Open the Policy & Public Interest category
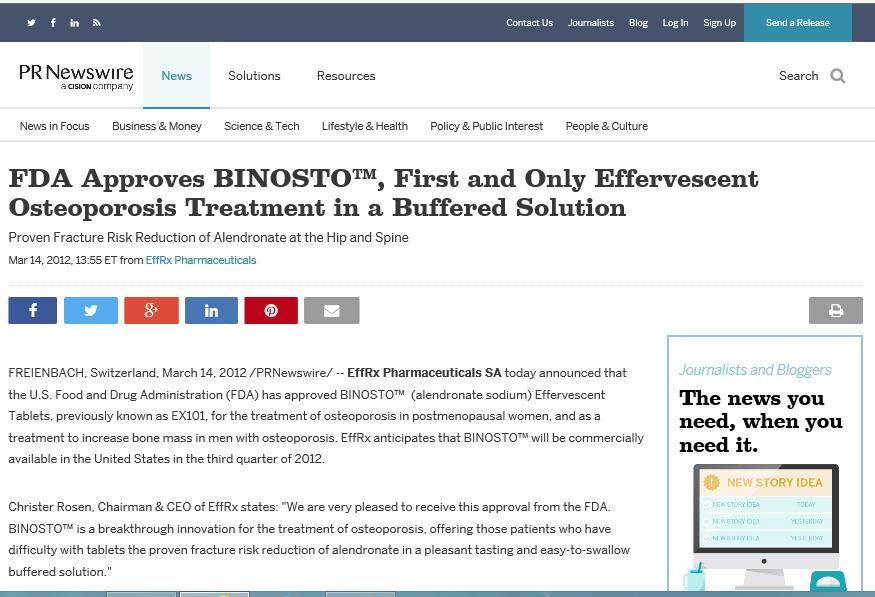This screenshot has height=597, width=875. pyautogui.click(x=487, y=126)
